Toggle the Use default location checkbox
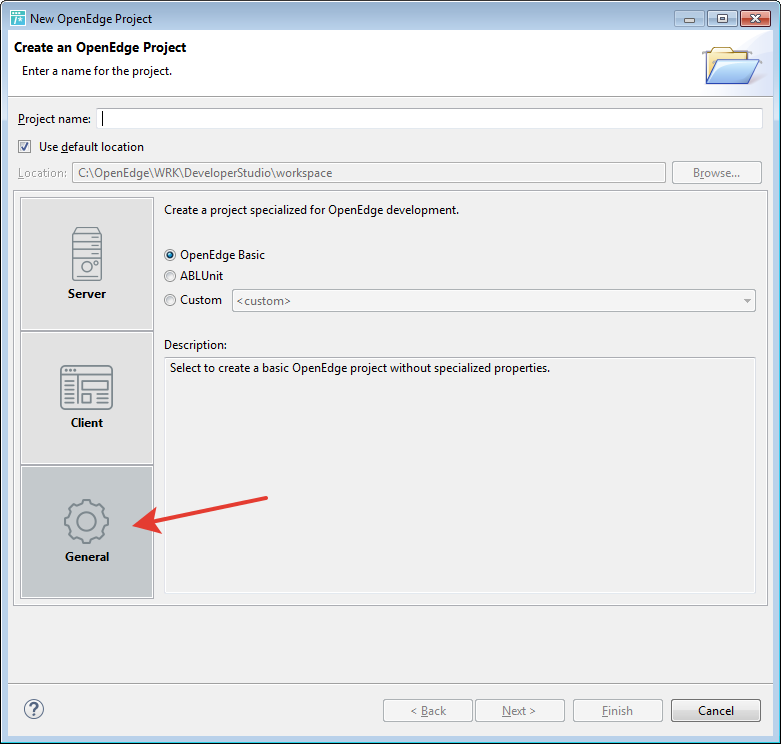This screenshot has height=744, width=781. [24, 146]
